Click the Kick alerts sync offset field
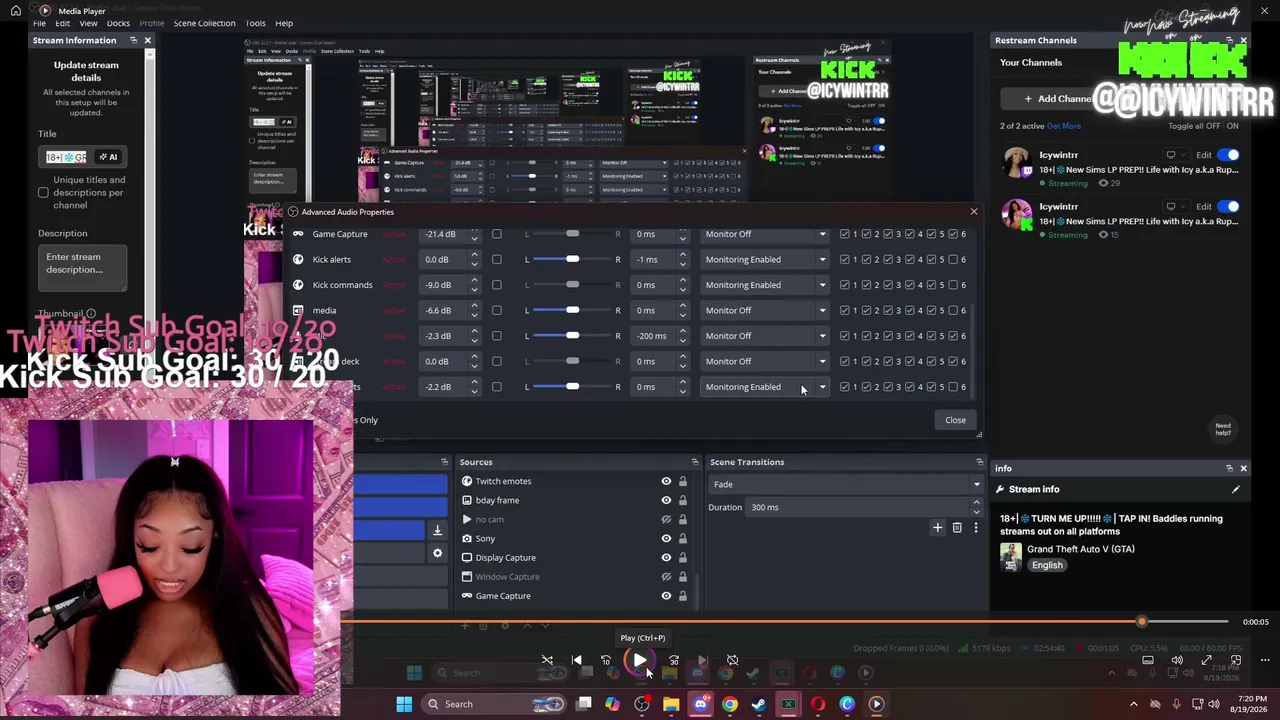1280x720 pixels. coord(661,259)
